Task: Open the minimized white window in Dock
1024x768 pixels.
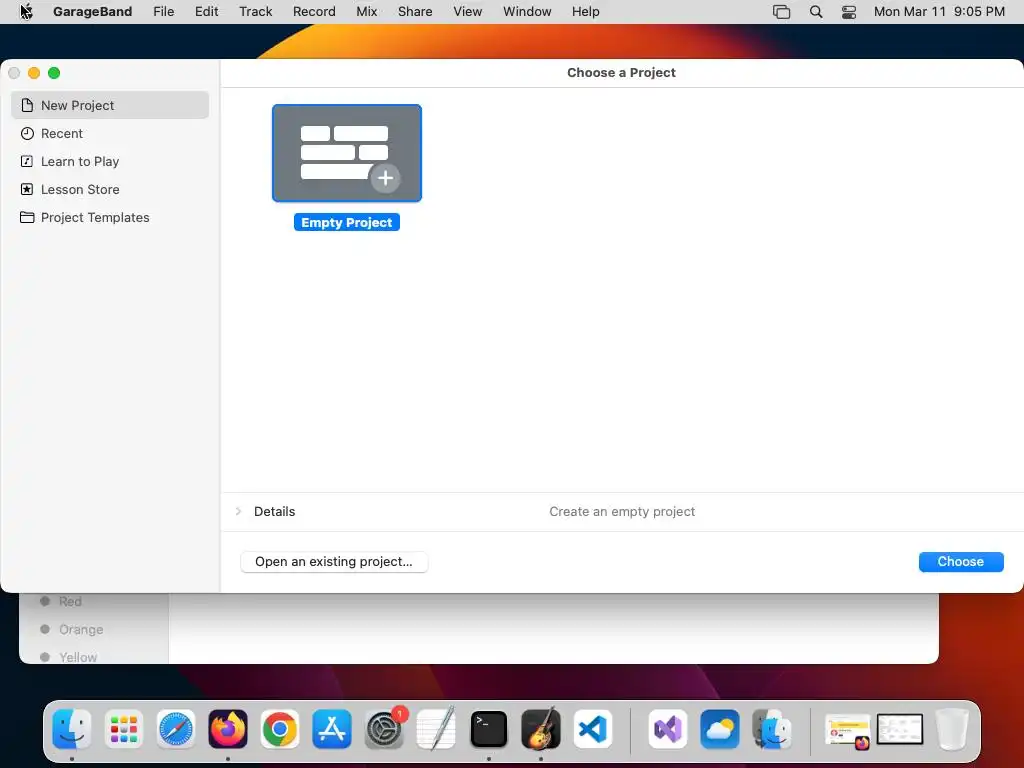Action: [x=899, y=729]
